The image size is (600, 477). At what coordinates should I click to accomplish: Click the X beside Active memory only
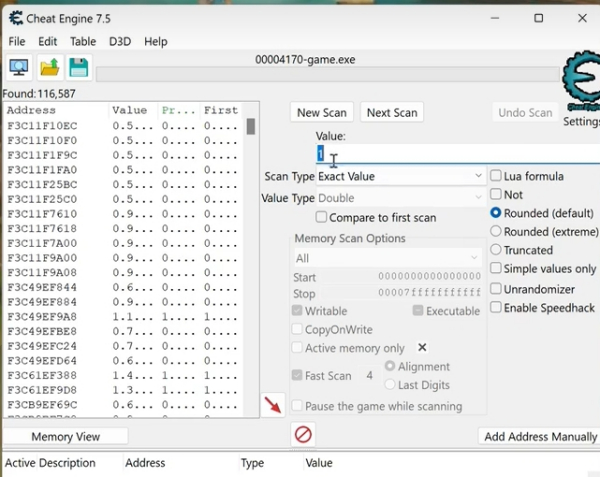coord(422,347)
